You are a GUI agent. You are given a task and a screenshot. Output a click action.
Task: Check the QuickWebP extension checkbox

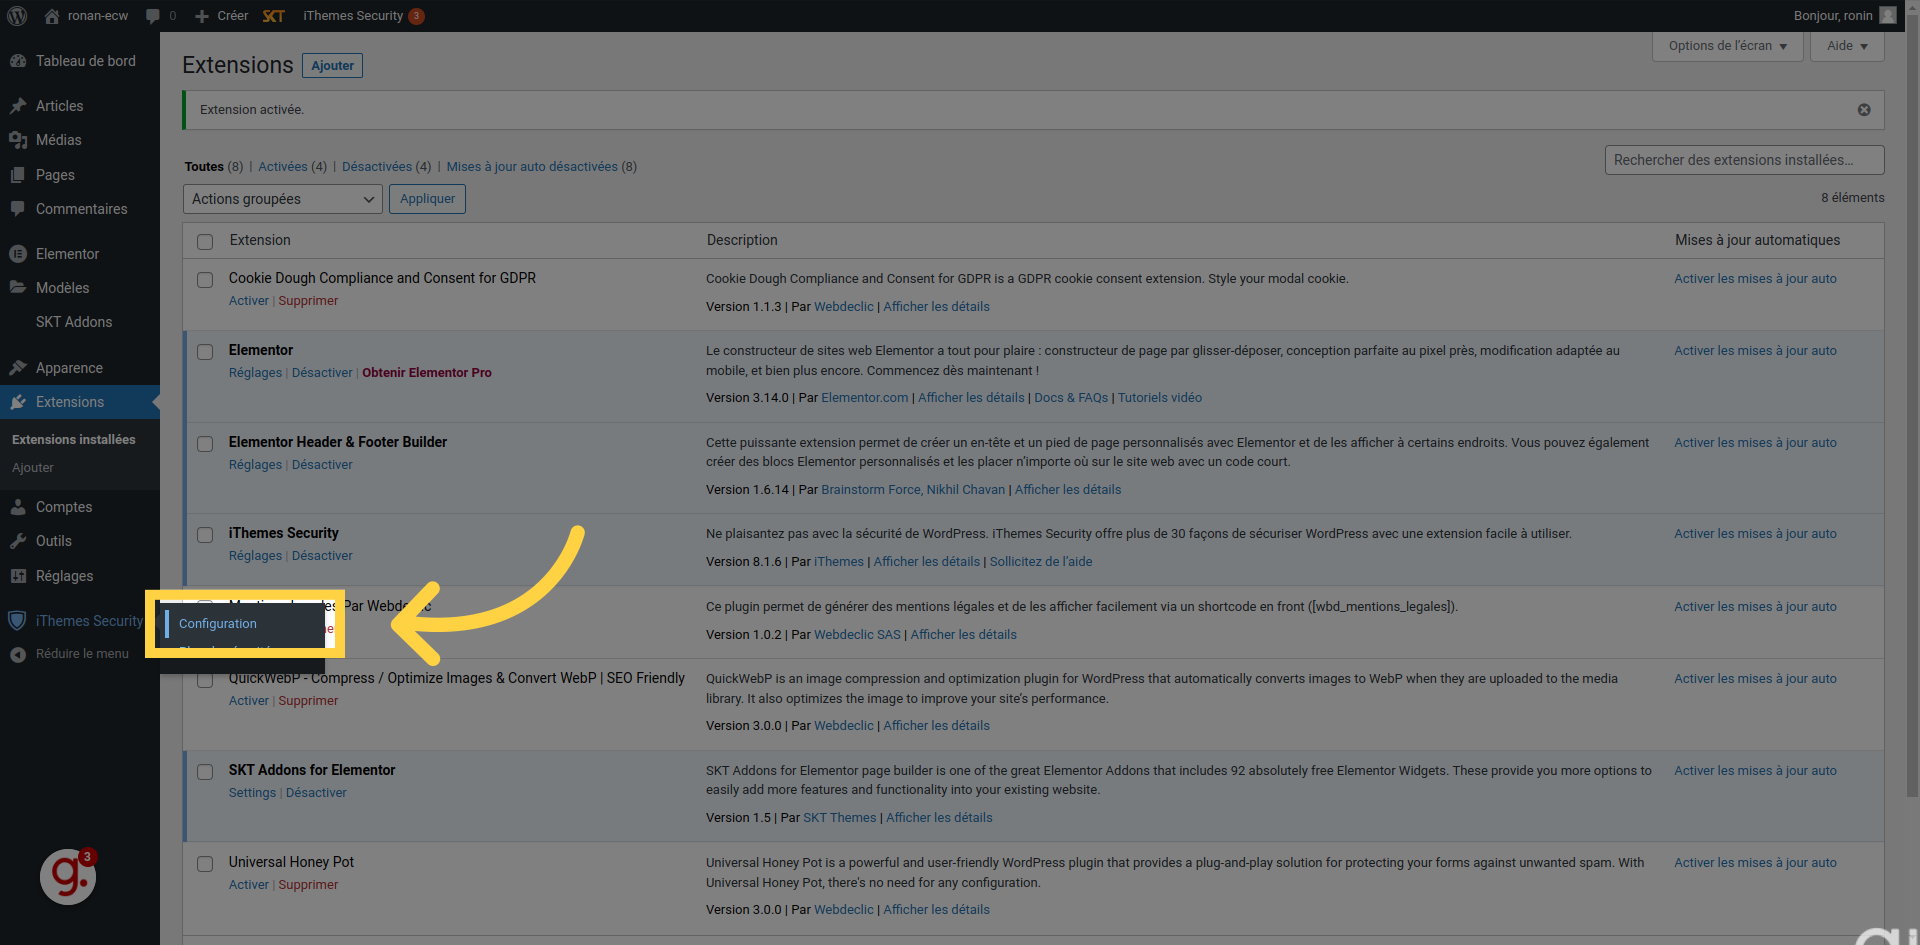pyautogui.click(x=205, y=680)
